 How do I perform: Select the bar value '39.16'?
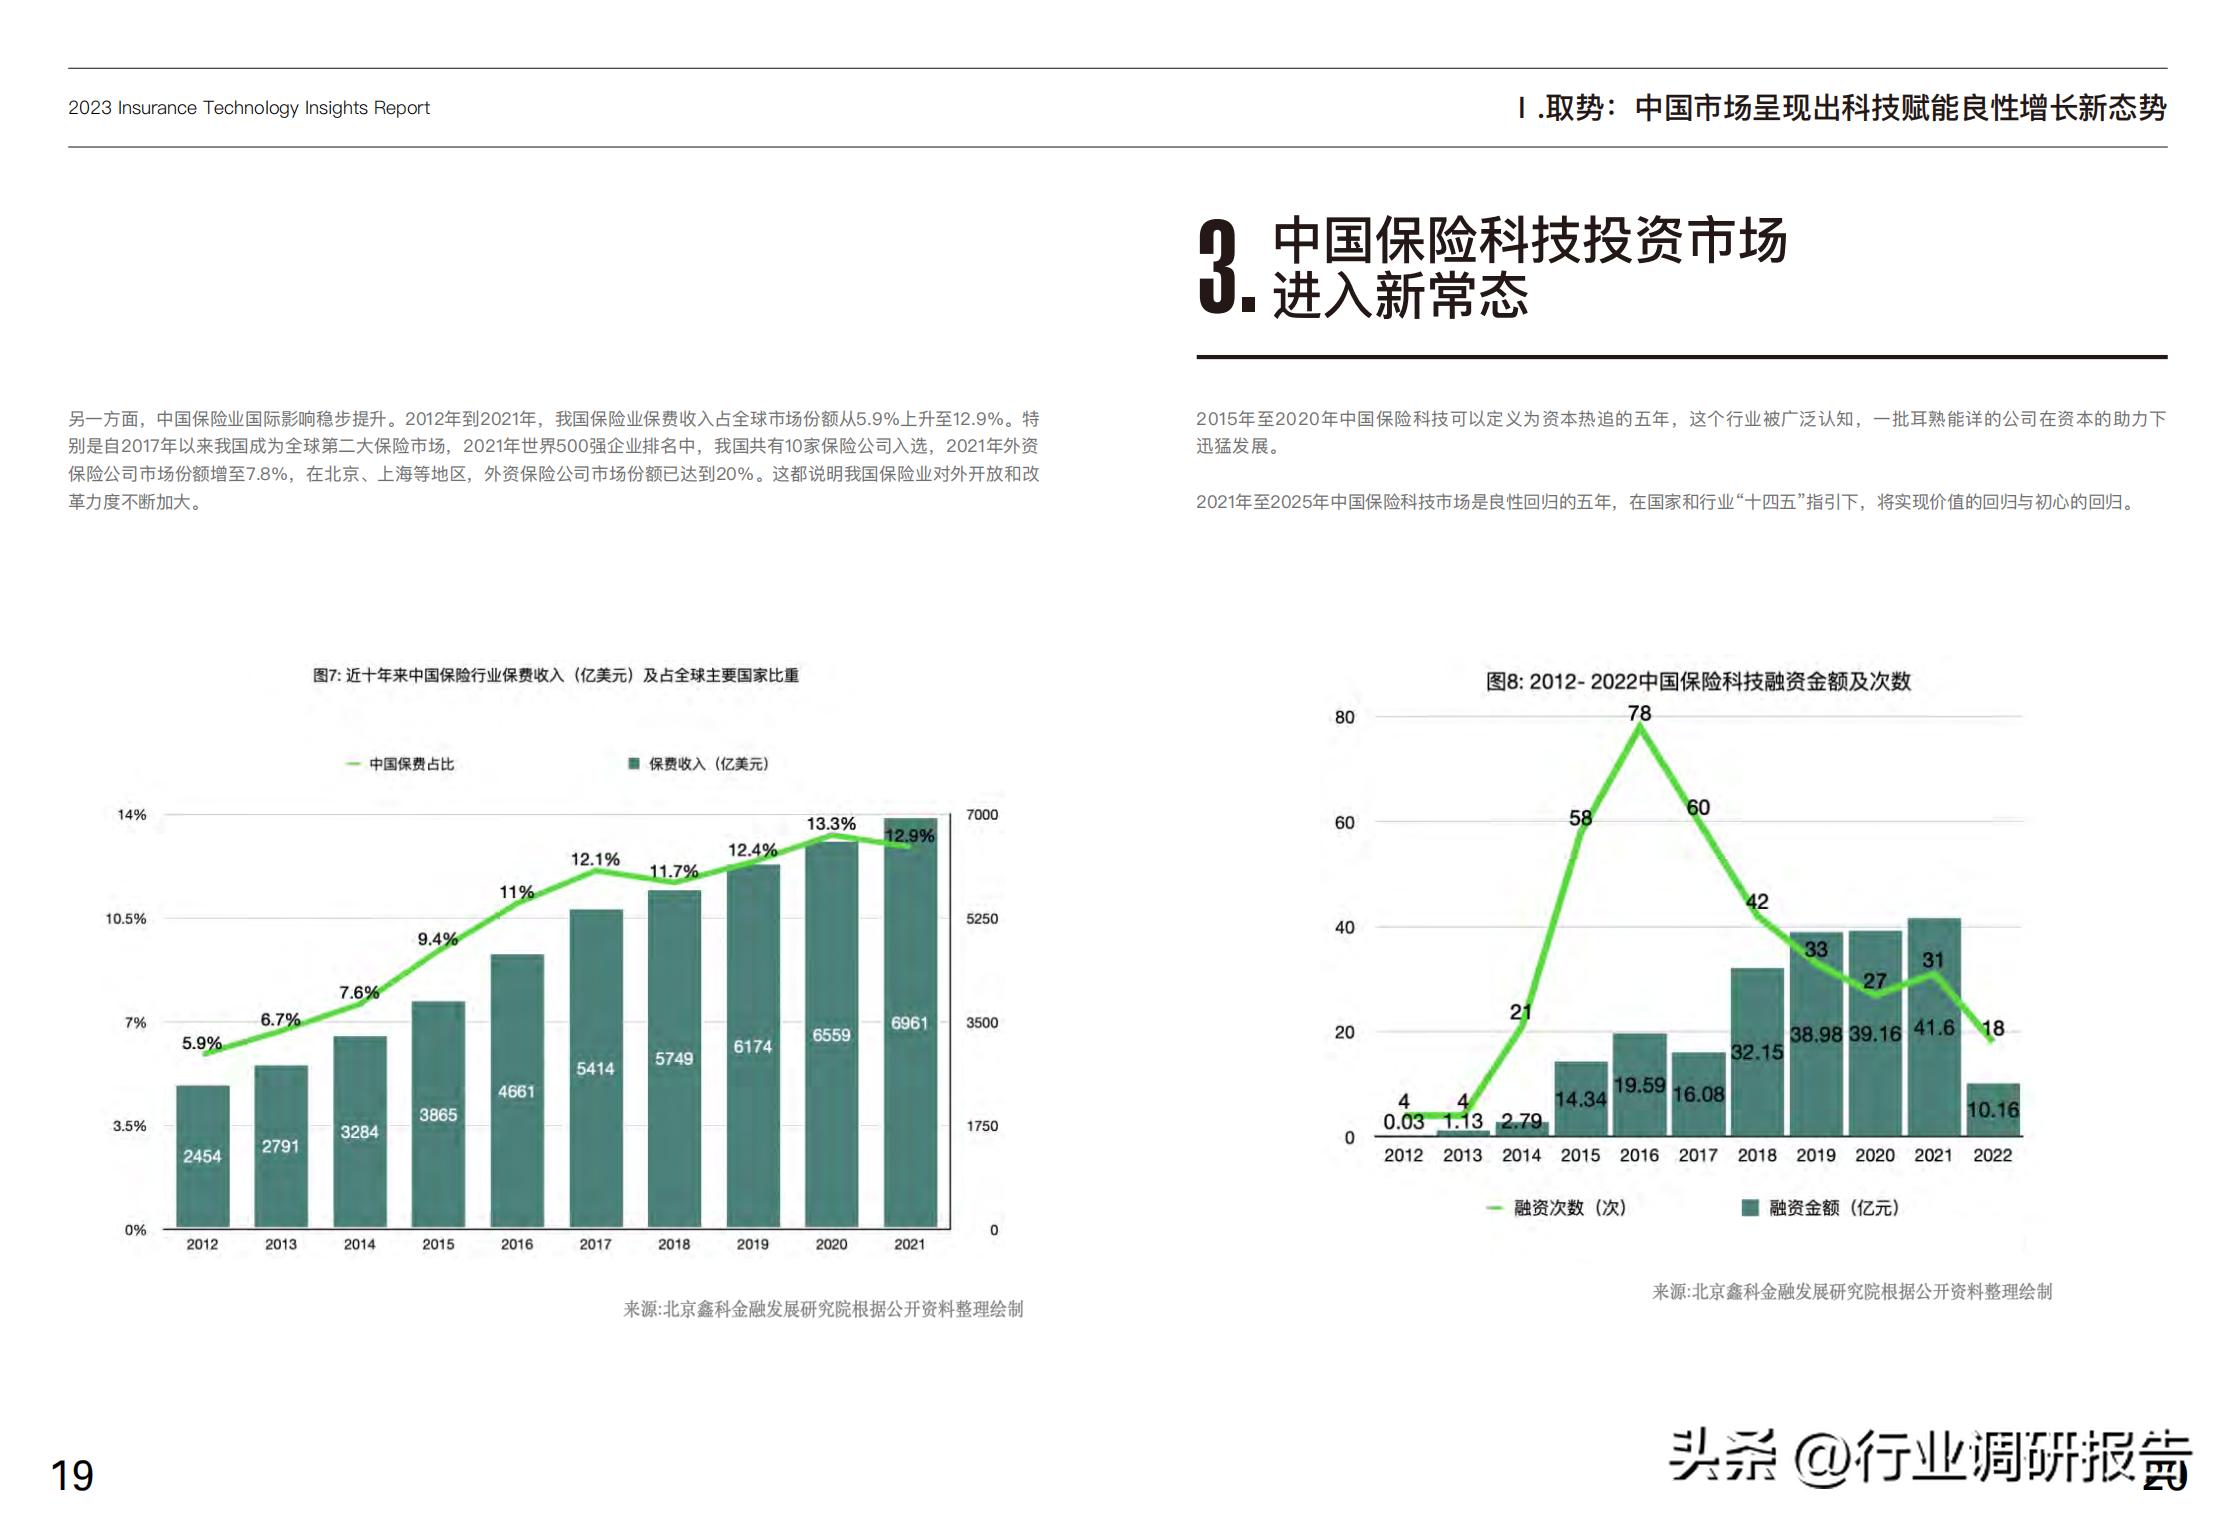1875,1034
